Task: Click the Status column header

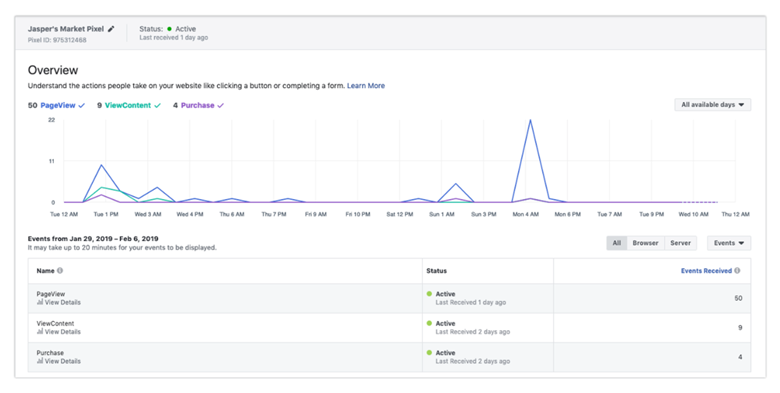Action: tap(436, 271)
